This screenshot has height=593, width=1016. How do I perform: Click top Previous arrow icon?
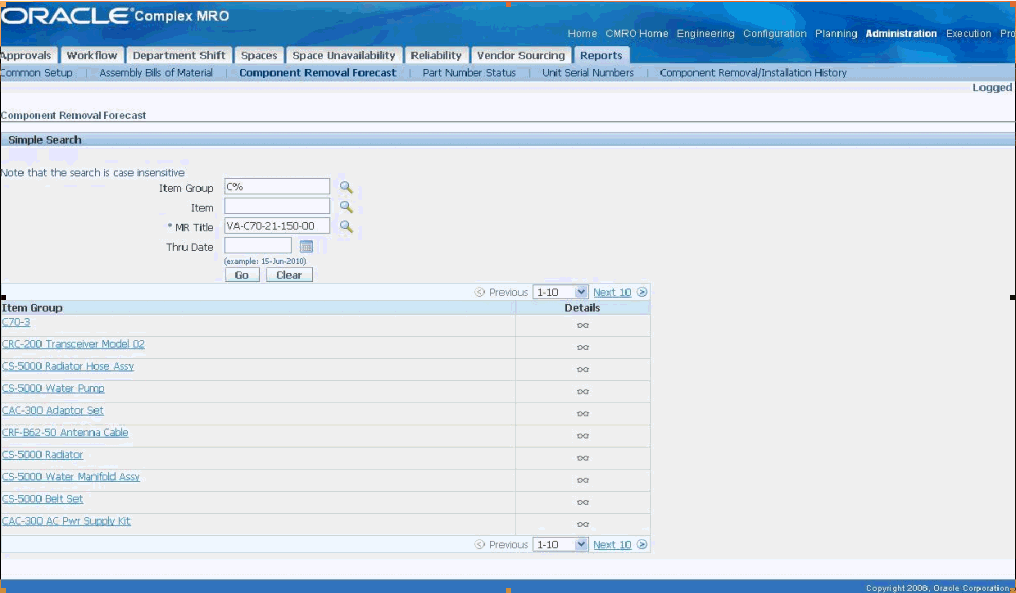click(480, 292)
